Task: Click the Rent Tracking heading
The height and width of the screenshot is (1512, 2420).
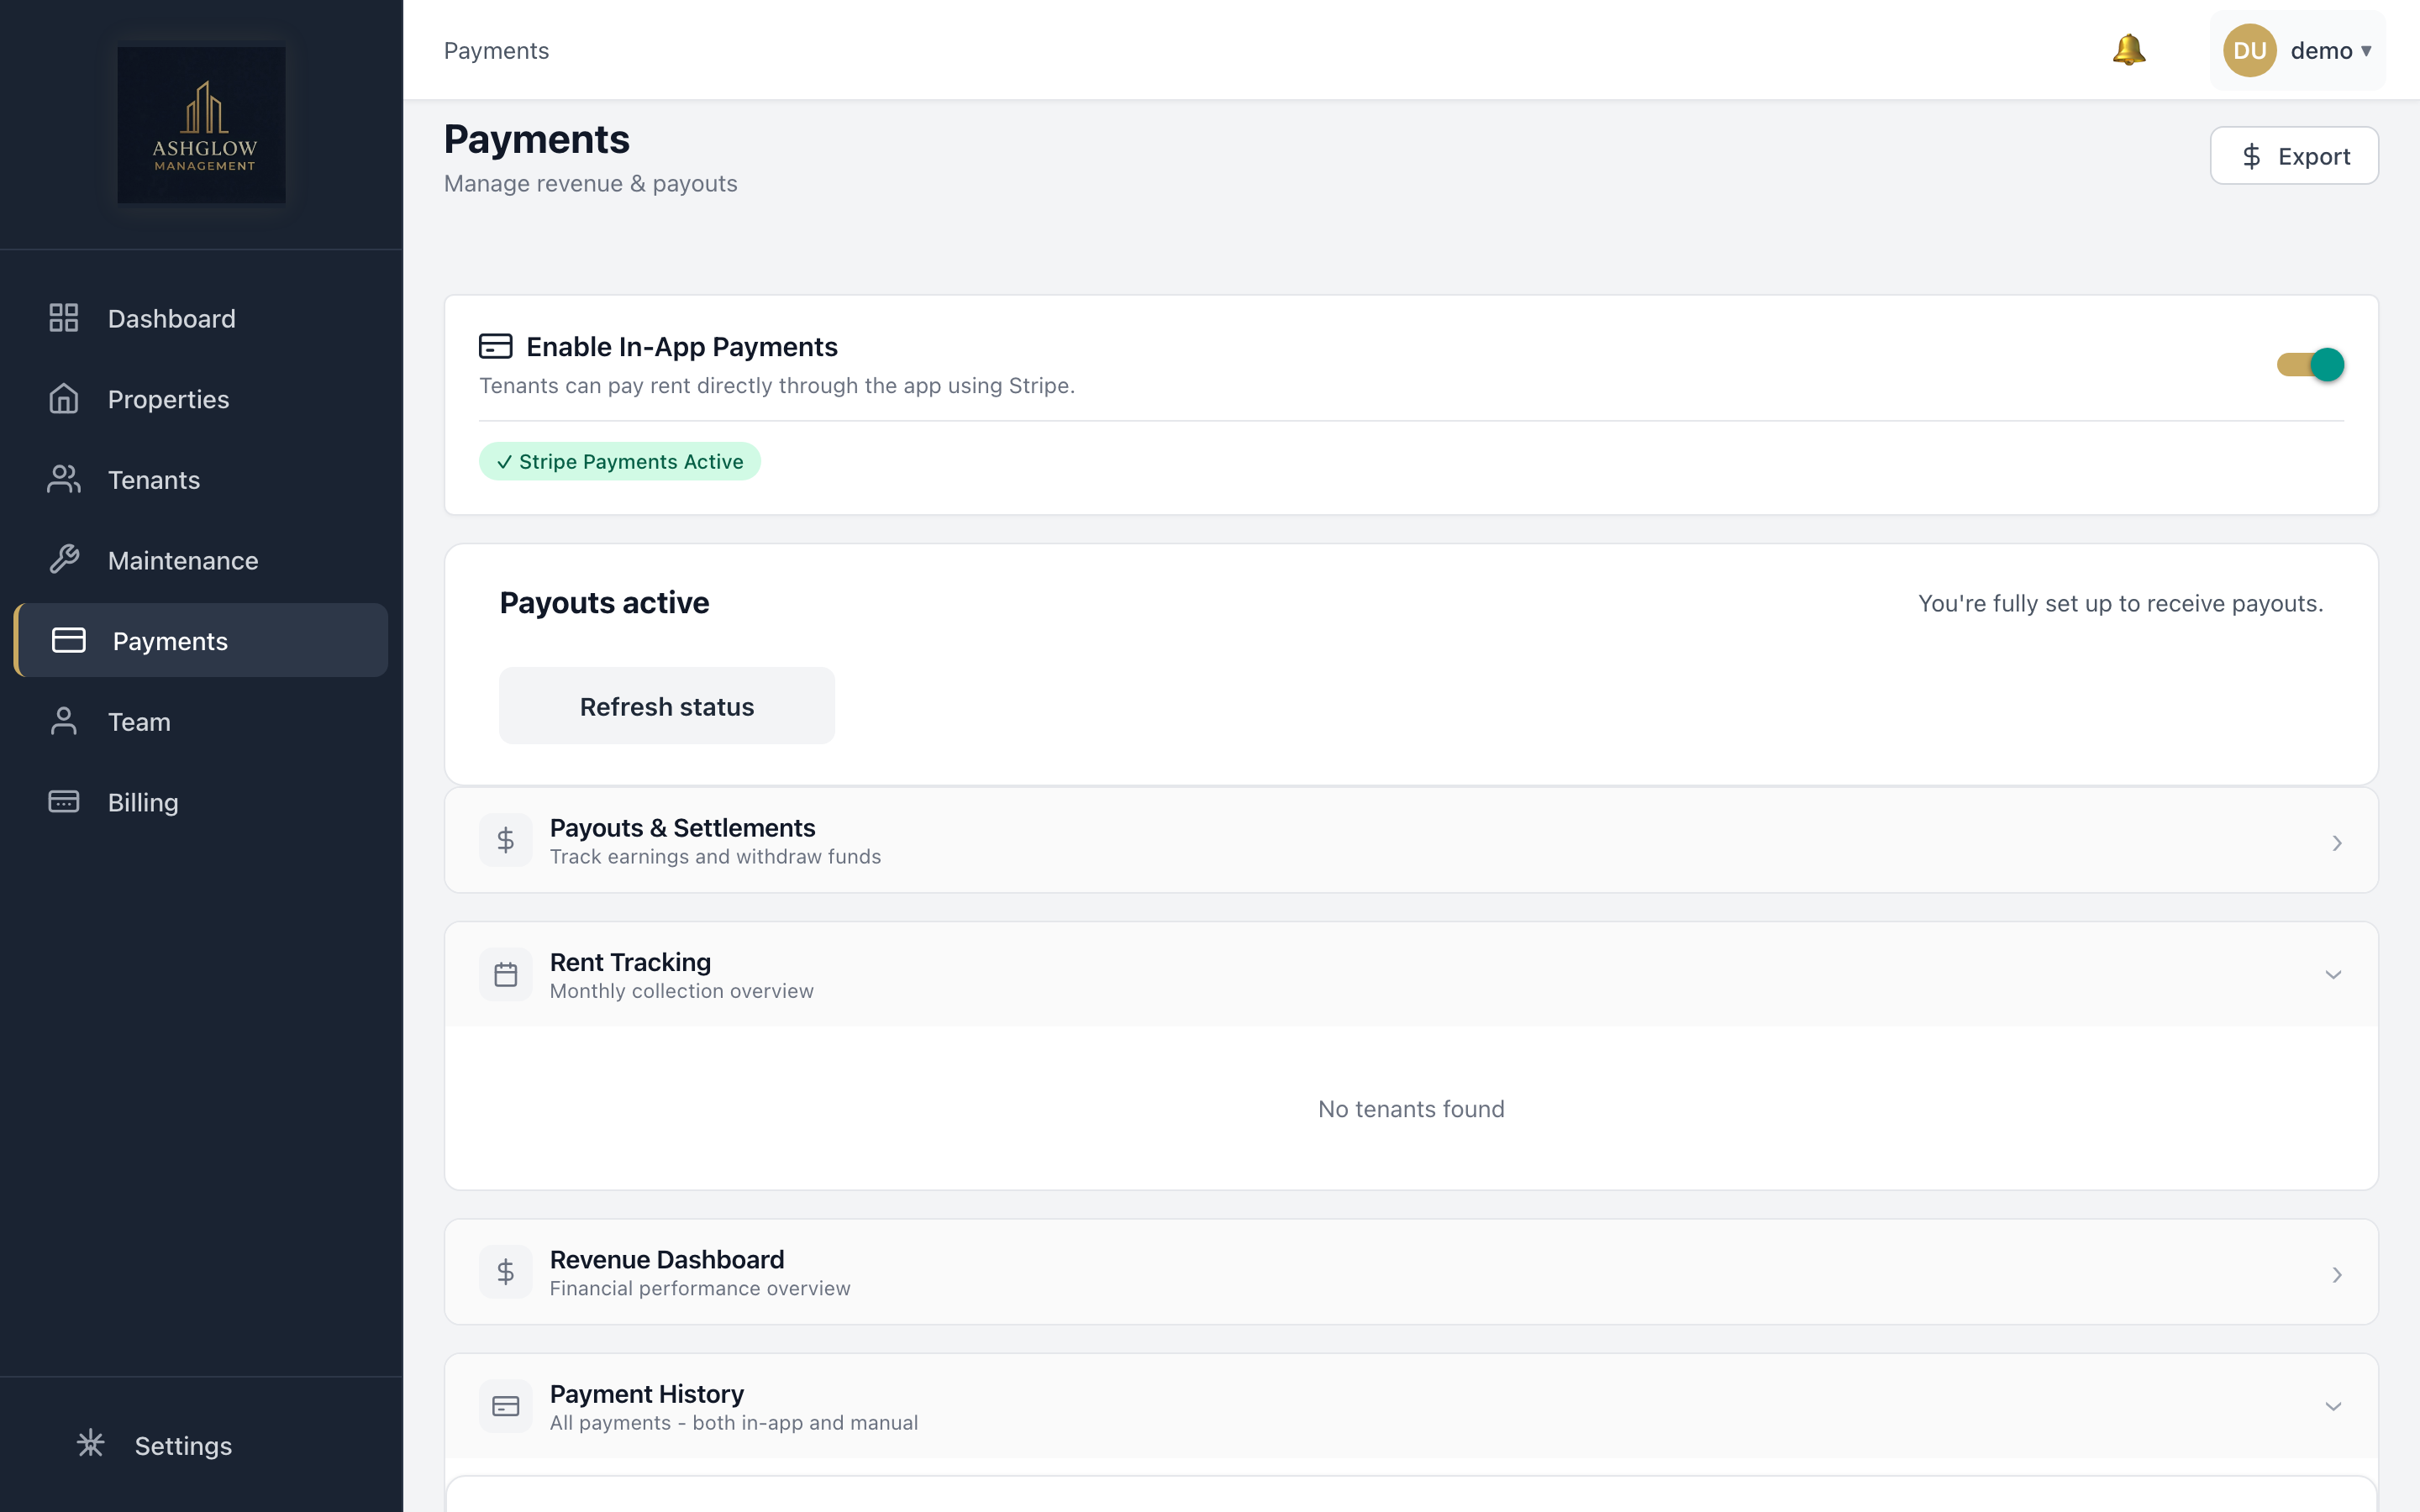Action: point(630,961)
